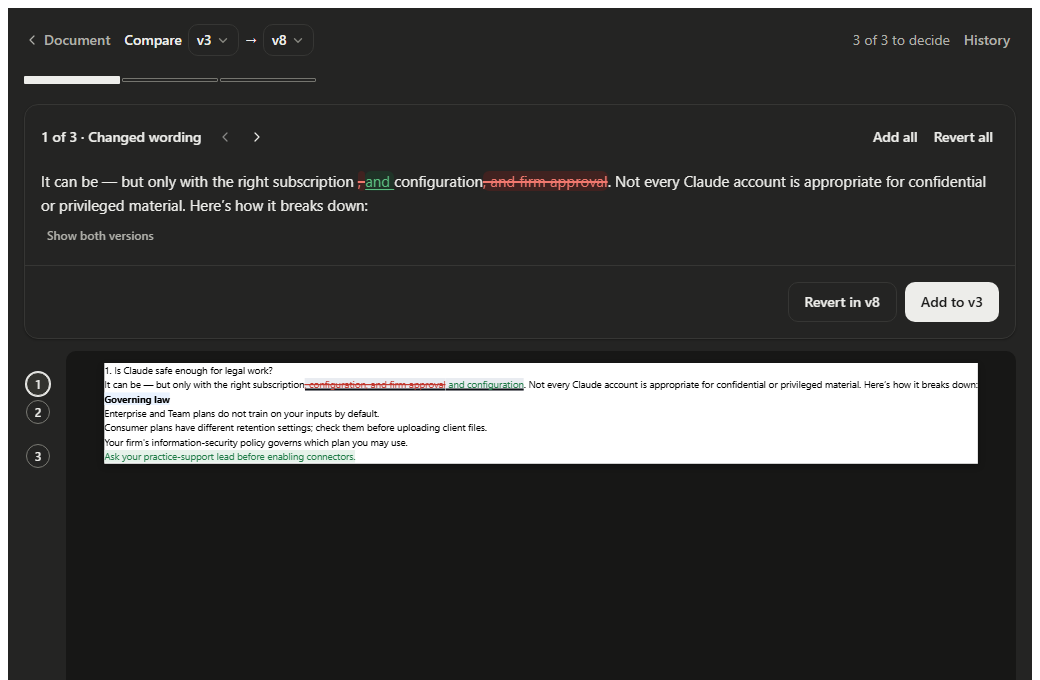This screenshot has width=1040, height=680.
Task: Click the struck-through 'and firm approval' text
Action: pyautogui.click(x=546, y=182)
